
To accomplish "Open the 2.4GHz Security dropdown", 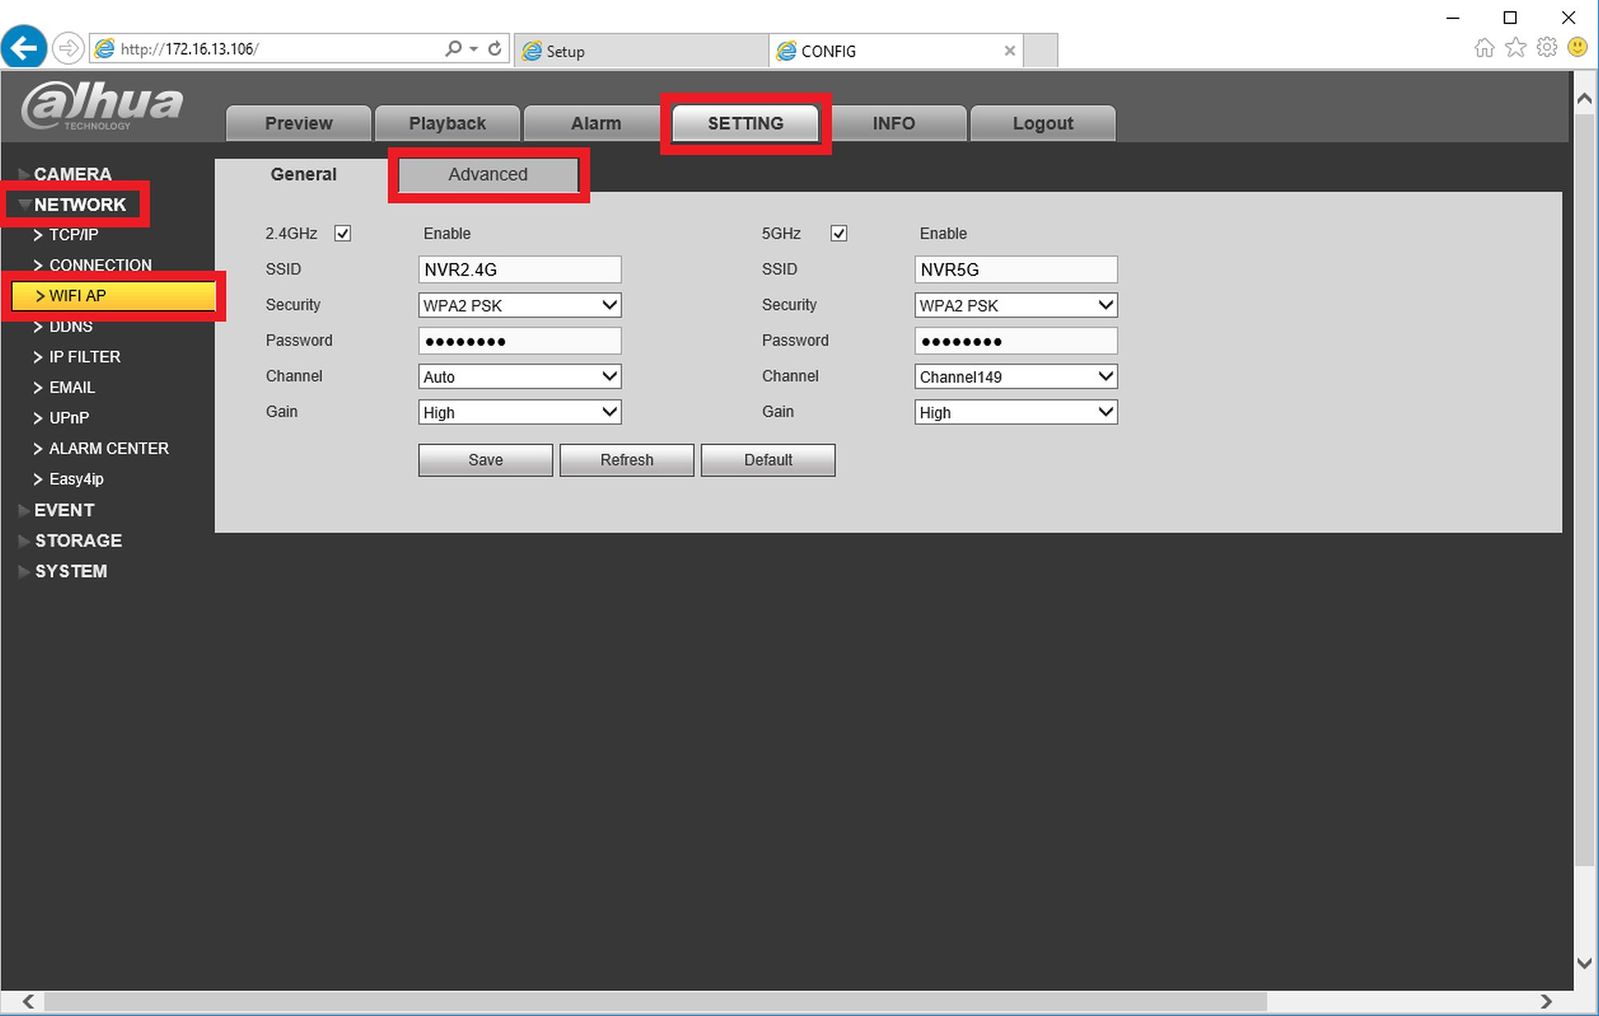I will coord(520,305).
